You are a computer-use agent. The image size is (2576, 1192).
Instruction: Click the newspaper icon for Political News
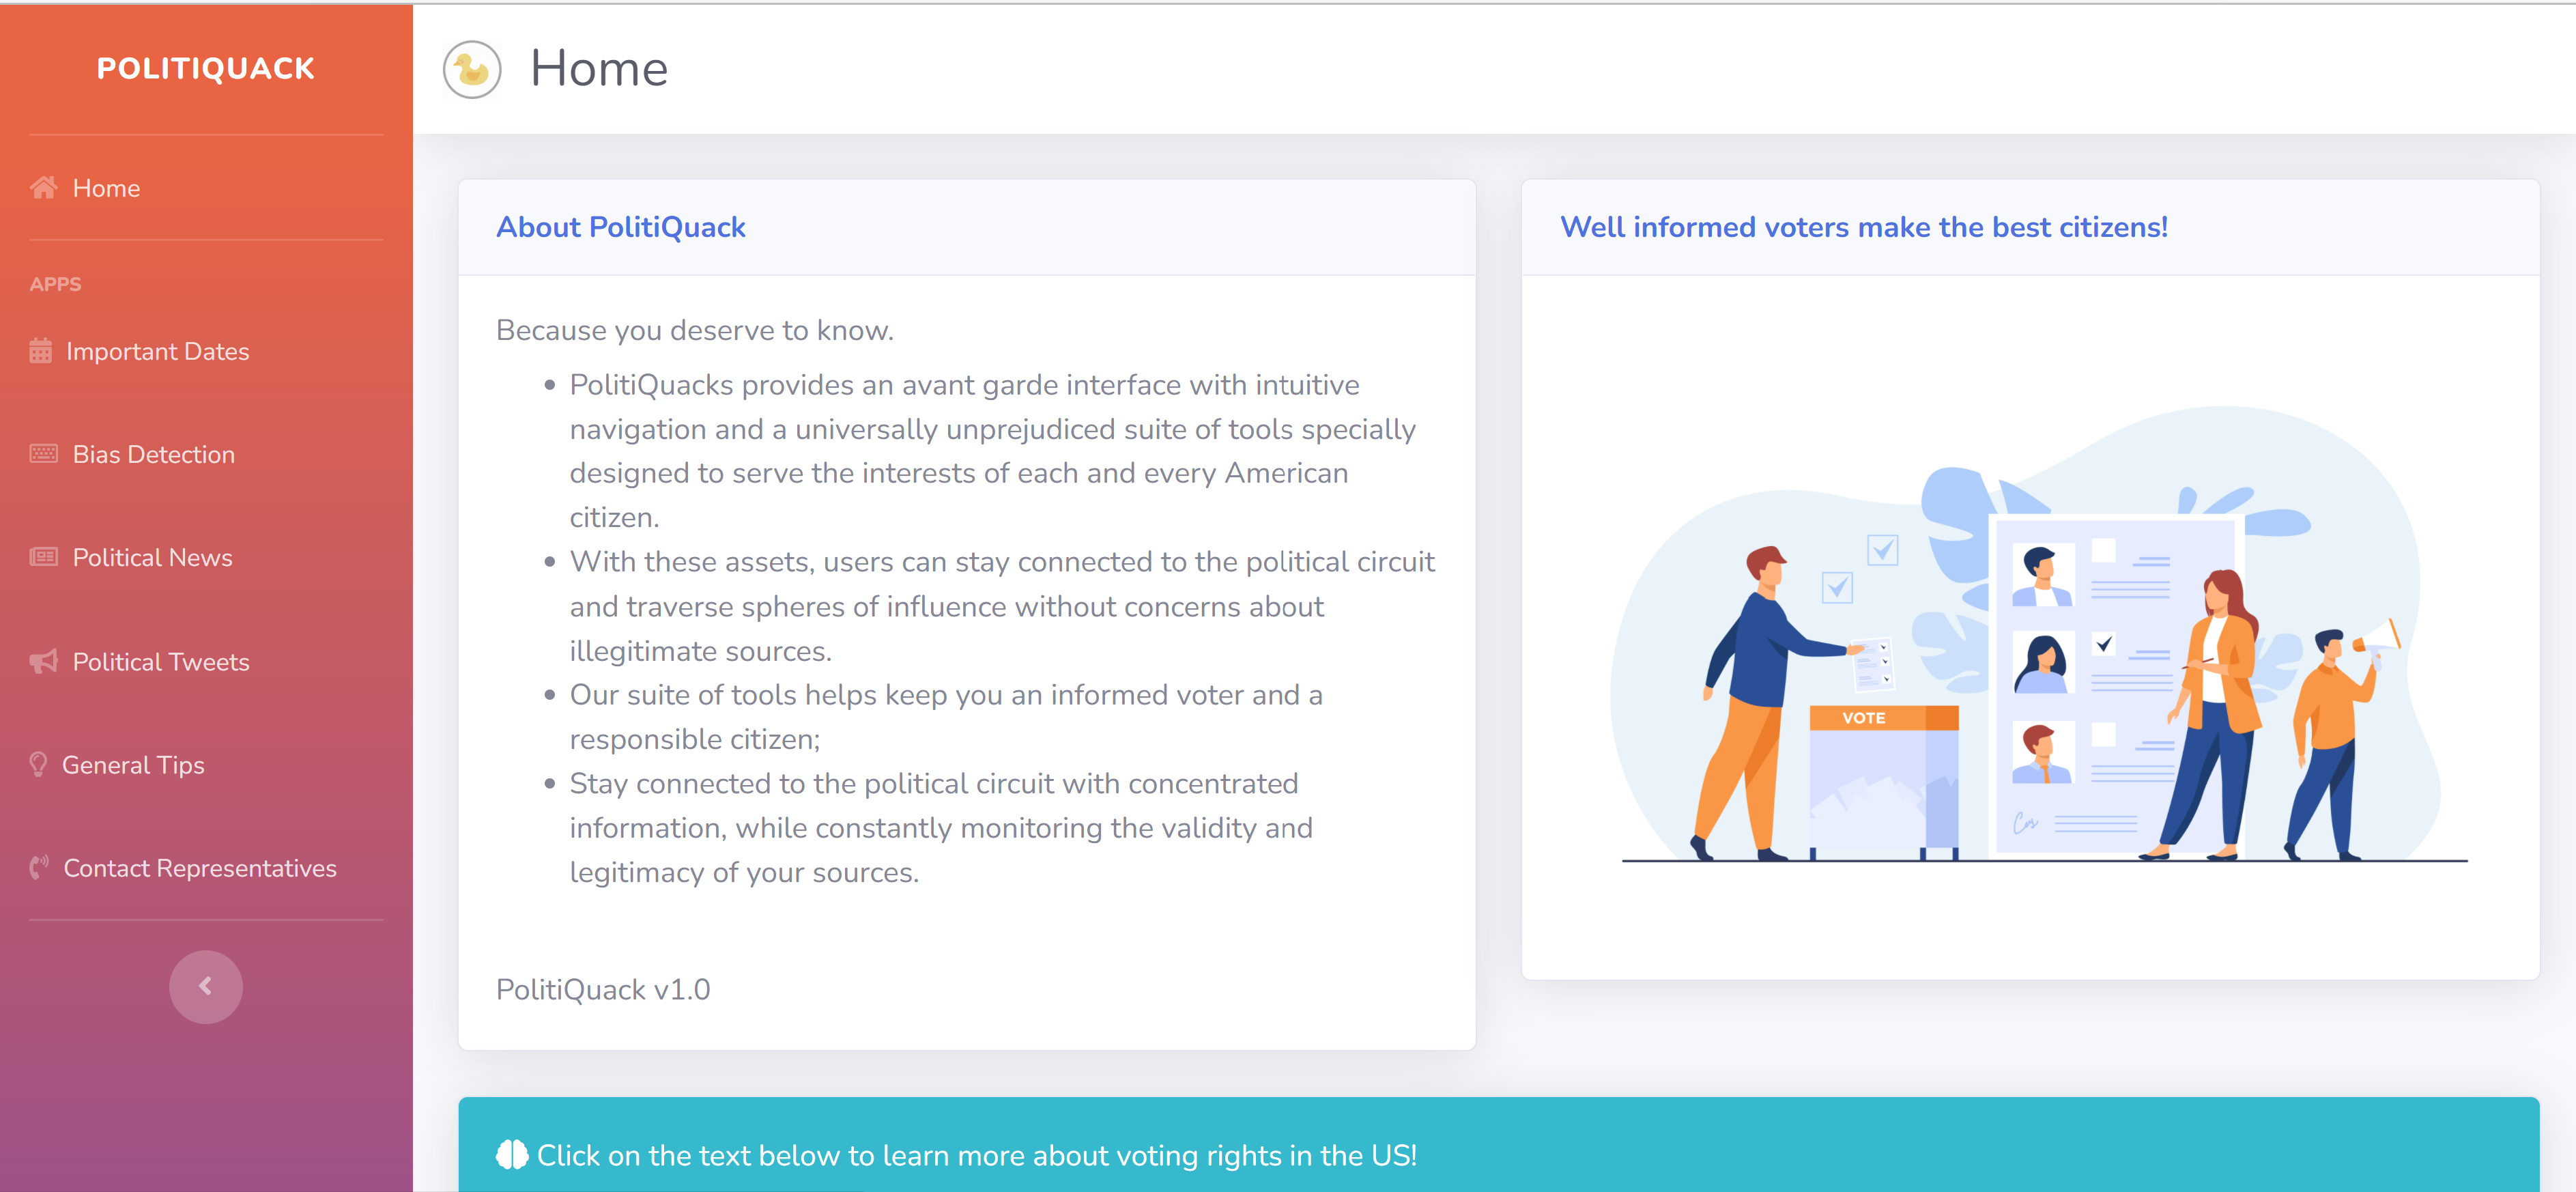click(44, 557)
